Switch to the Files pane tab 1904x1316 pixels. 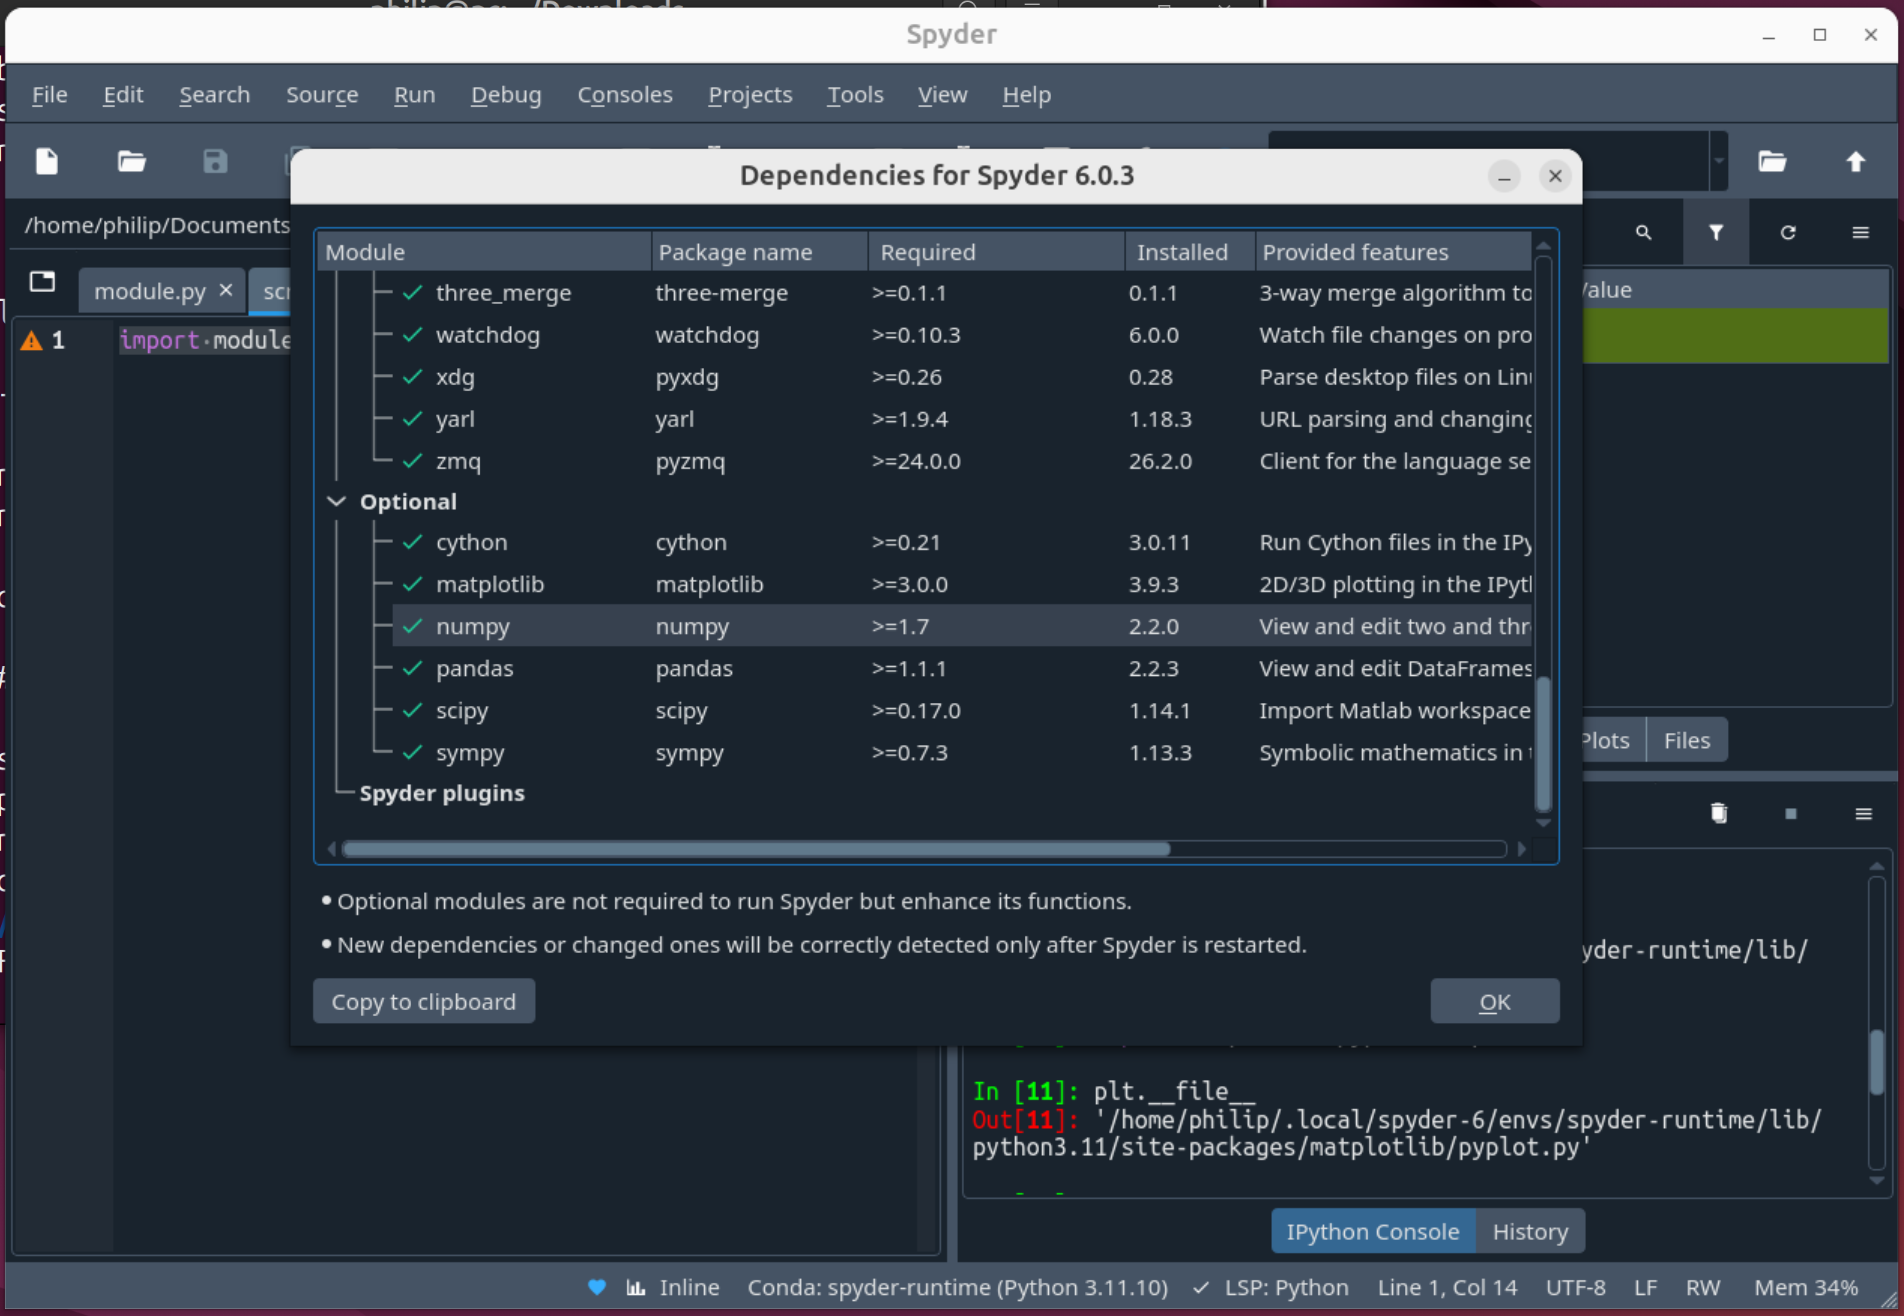click(x=1687, y=740)
